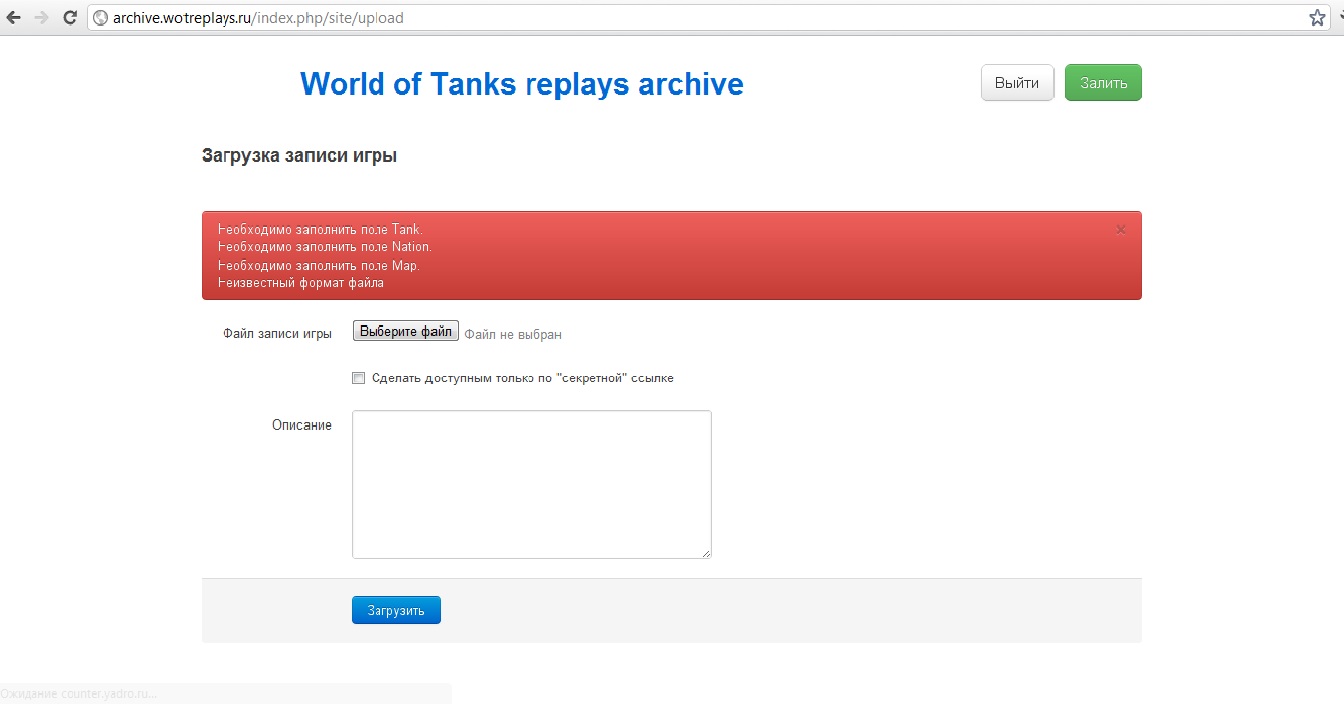Reload the page with the refresh icon
This screenshot has height=704, width=1344.
[x=69, y=18]
